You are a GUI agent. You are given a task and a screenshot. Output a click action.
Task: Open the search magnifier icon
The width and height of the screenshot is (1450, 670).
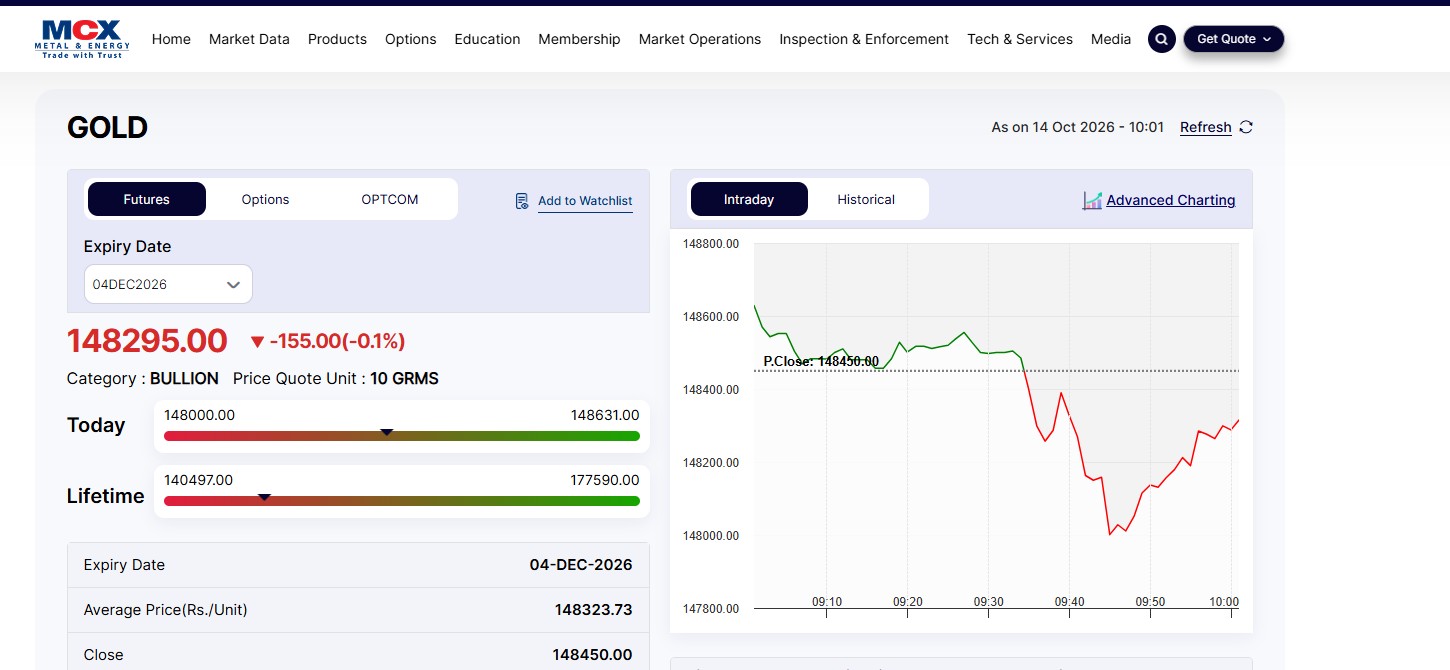tap(1161, 39)
